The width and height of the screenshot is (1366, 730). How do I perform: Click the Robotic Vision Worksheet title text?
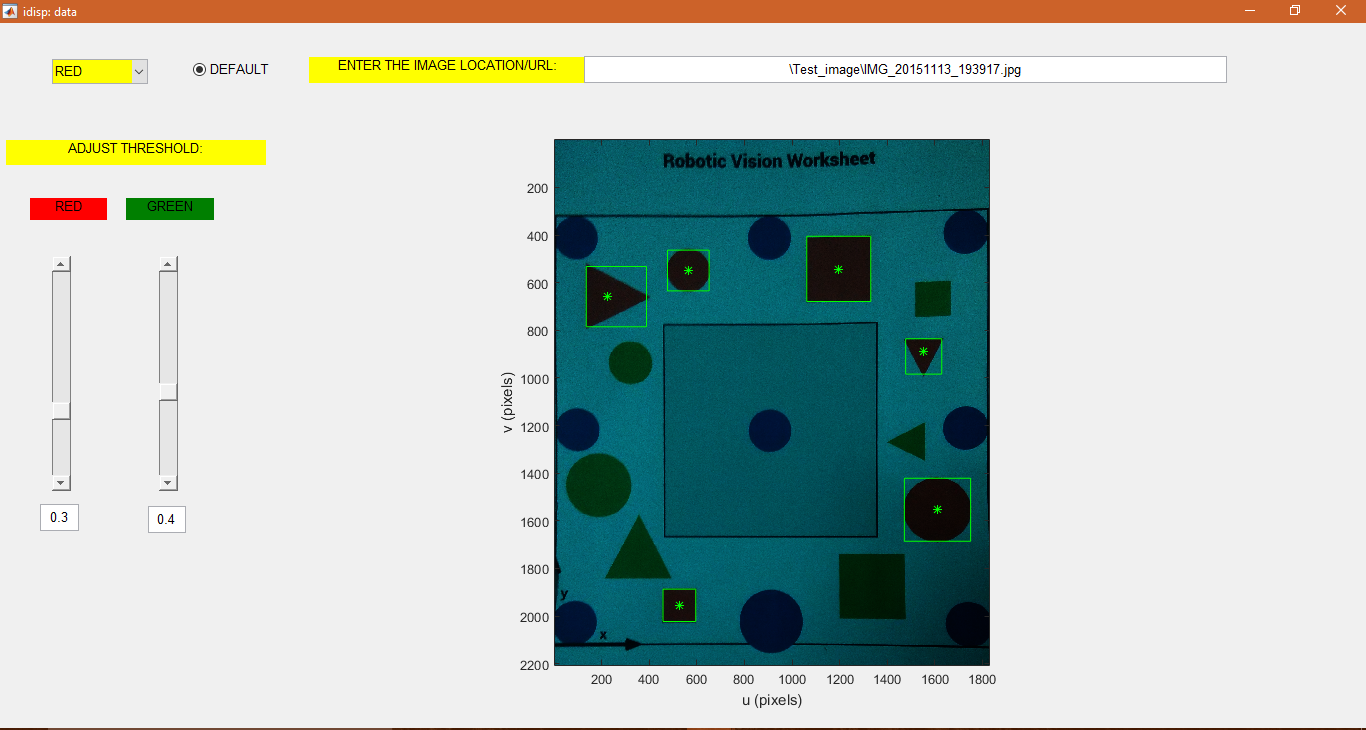pyautogui.click(x=769, y=159)
